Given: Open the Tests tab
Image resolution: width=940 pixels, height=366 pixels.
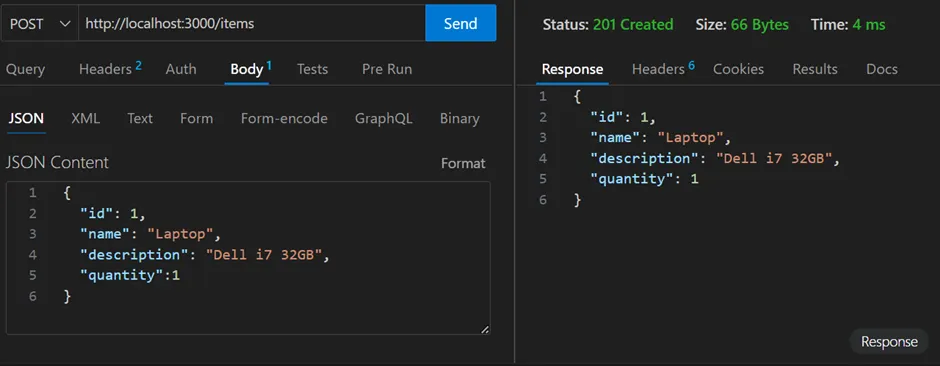Looking at the screenshot, I should [x=312, y=69].
